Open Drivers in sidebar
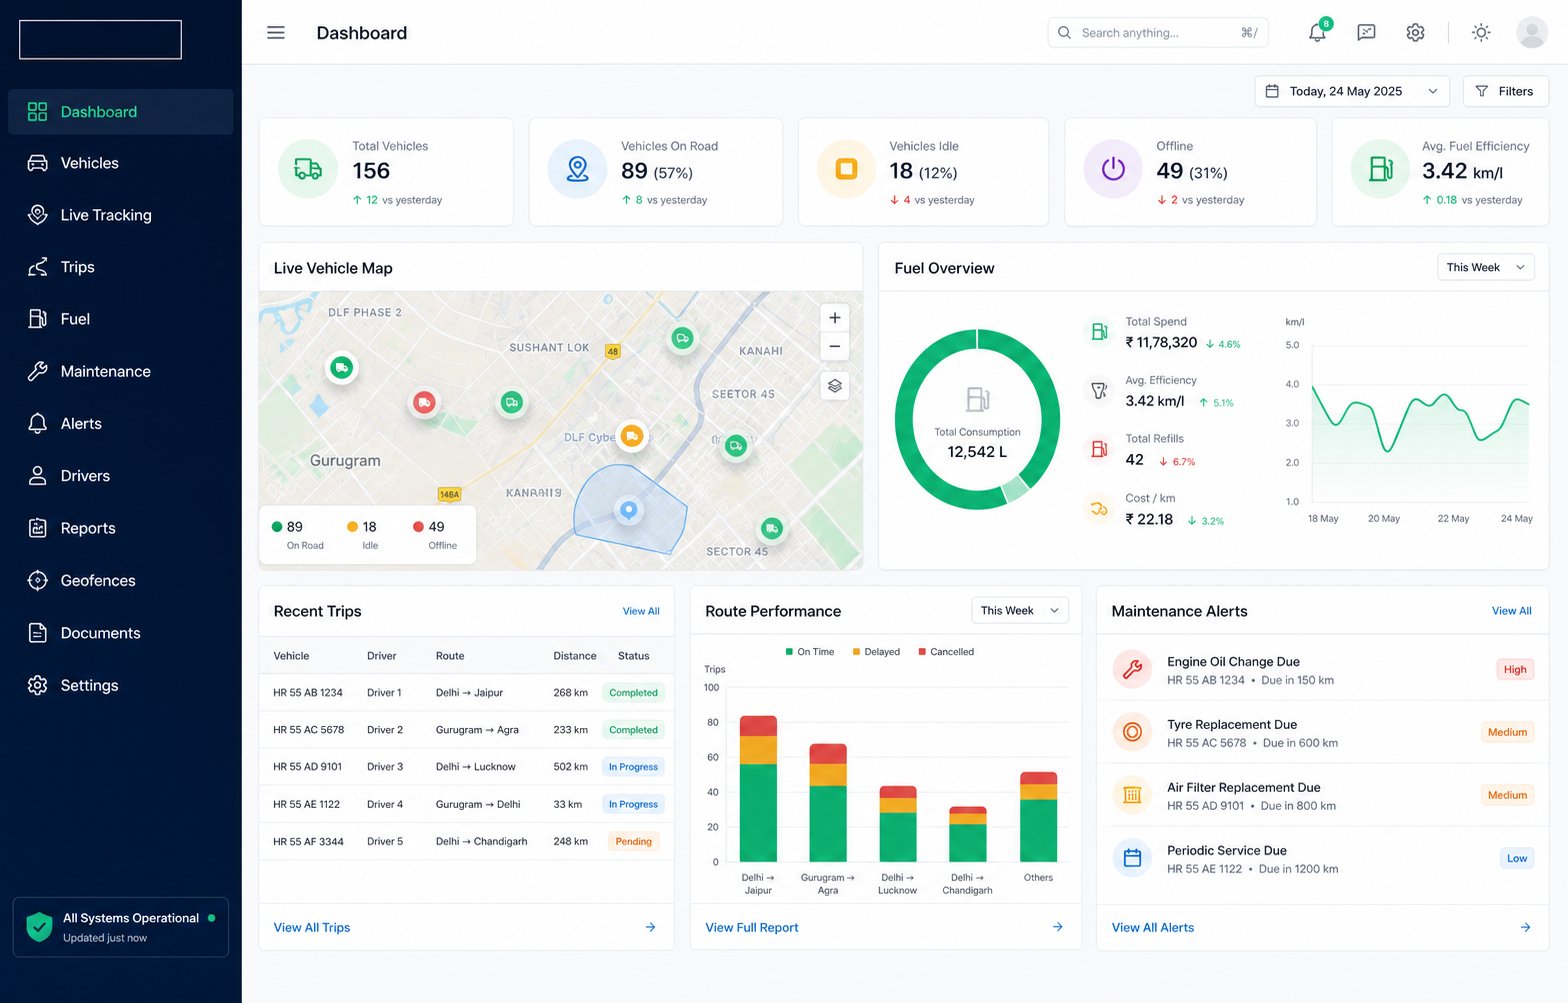 click(120, 476)
